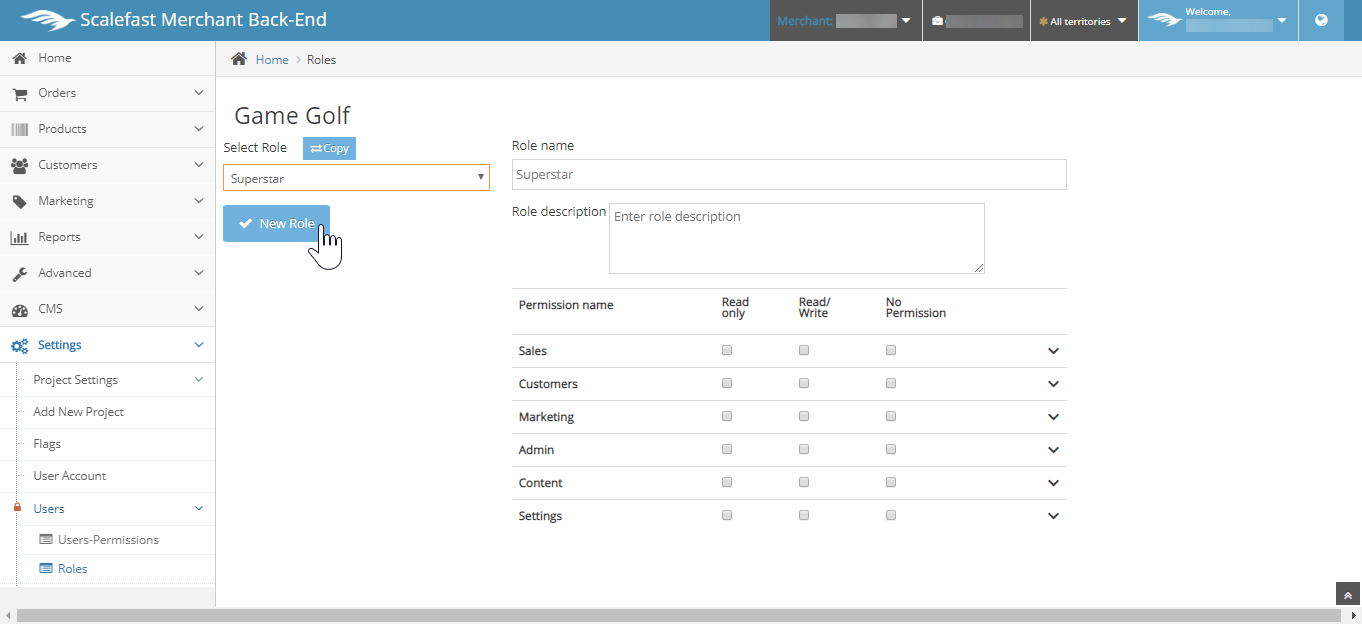The width and height of the screenshot is (1362, 624).
Task: Enable Read only for Sales permission
Action: [727, 351]
